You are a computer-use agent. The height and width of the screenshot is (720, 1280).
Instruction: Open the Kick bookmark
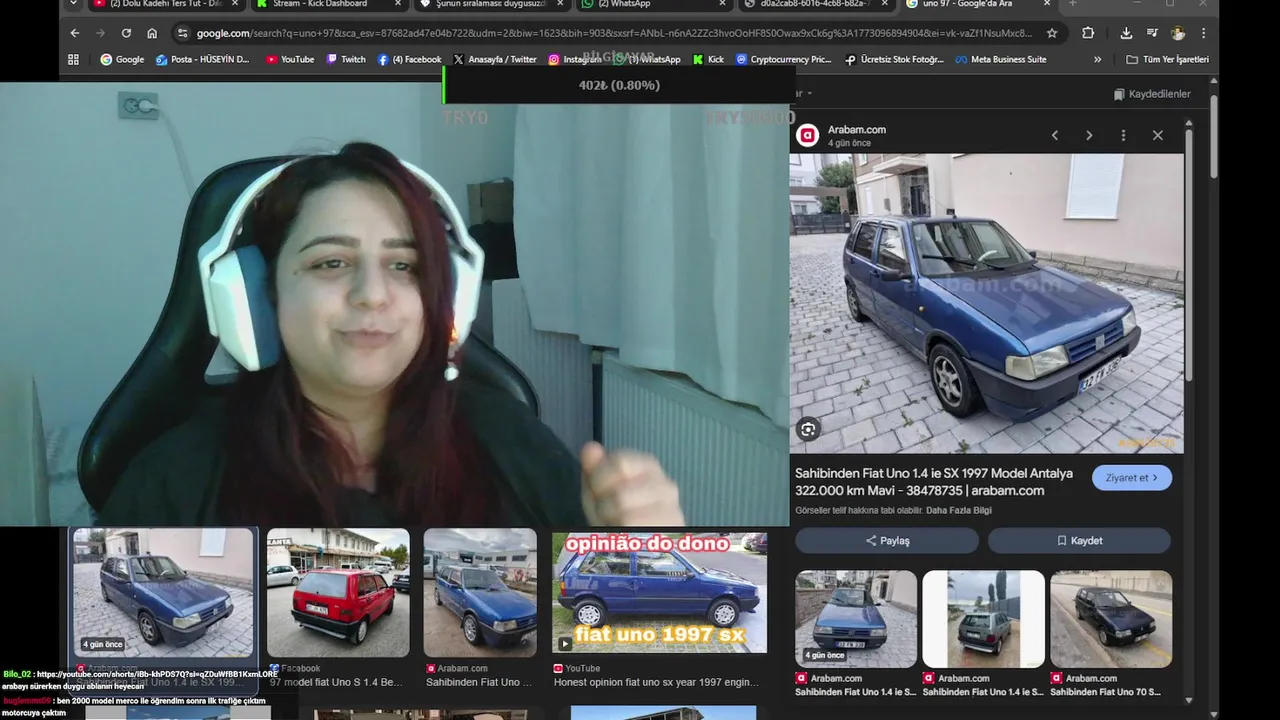(708, 60)
